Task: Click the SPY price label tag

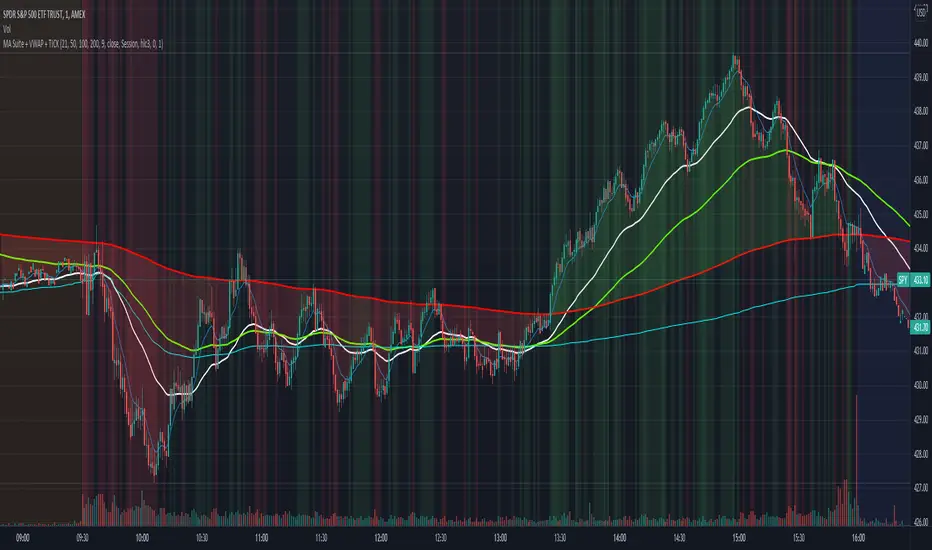Action: point(903,279)
